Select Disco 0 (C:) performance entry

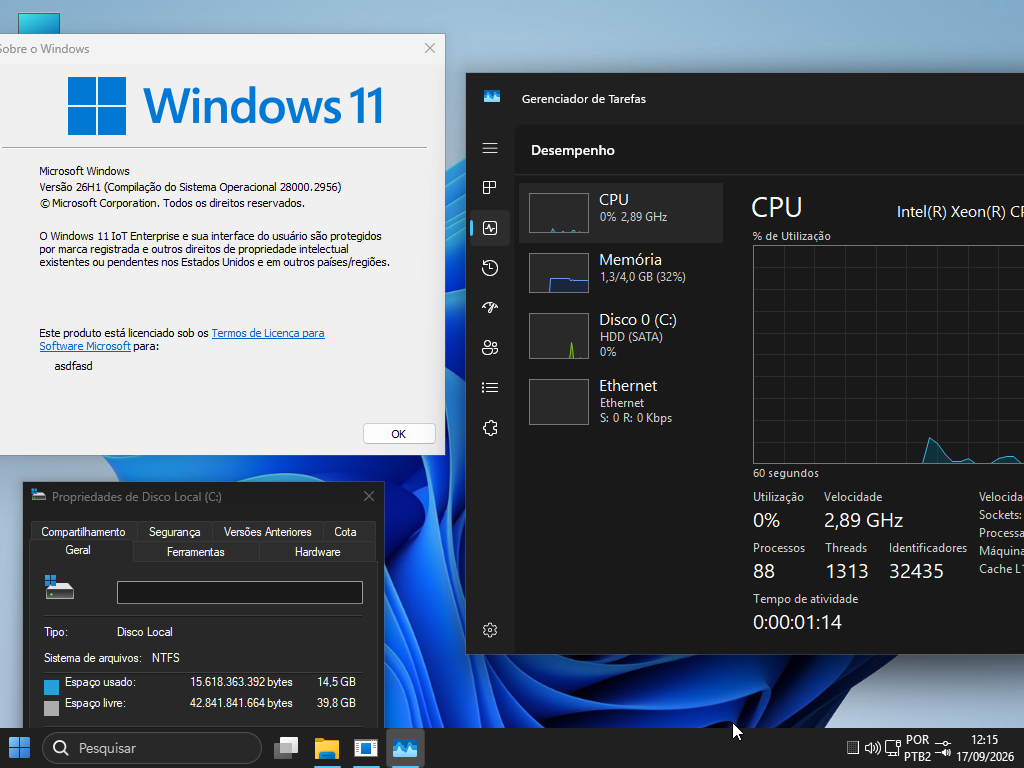coord(620,335)
